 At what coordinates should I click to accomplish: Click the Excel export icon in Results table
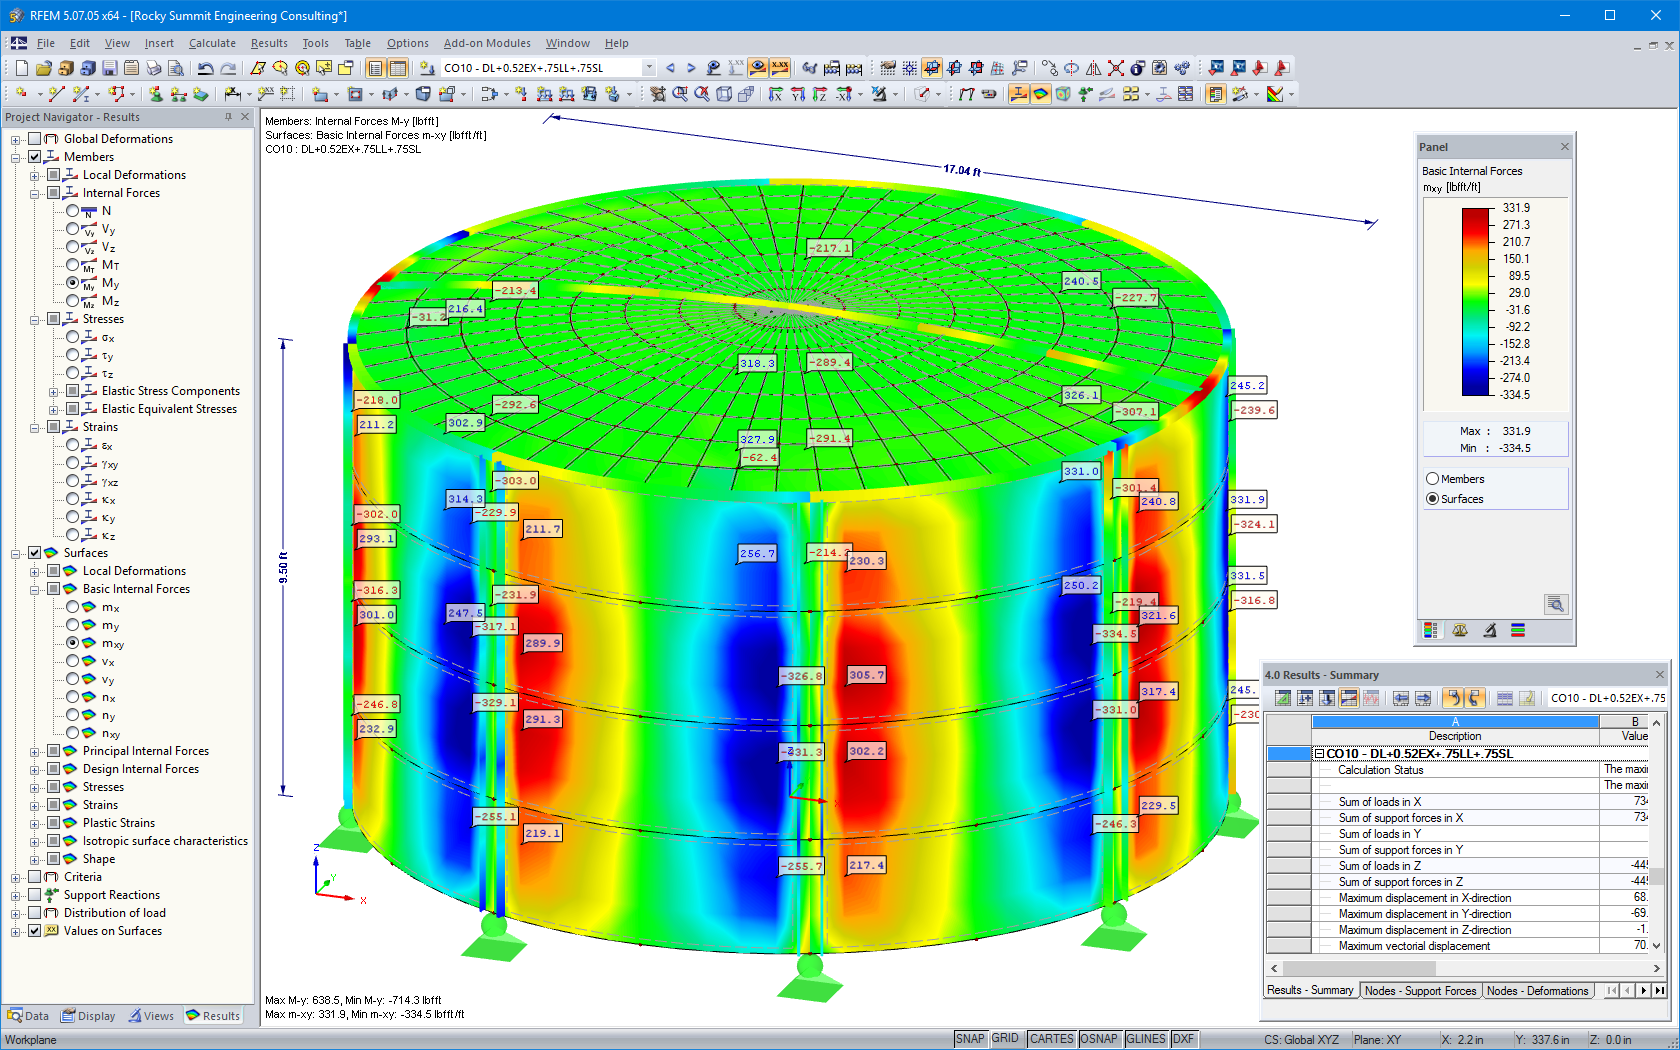click(1283, 698)
